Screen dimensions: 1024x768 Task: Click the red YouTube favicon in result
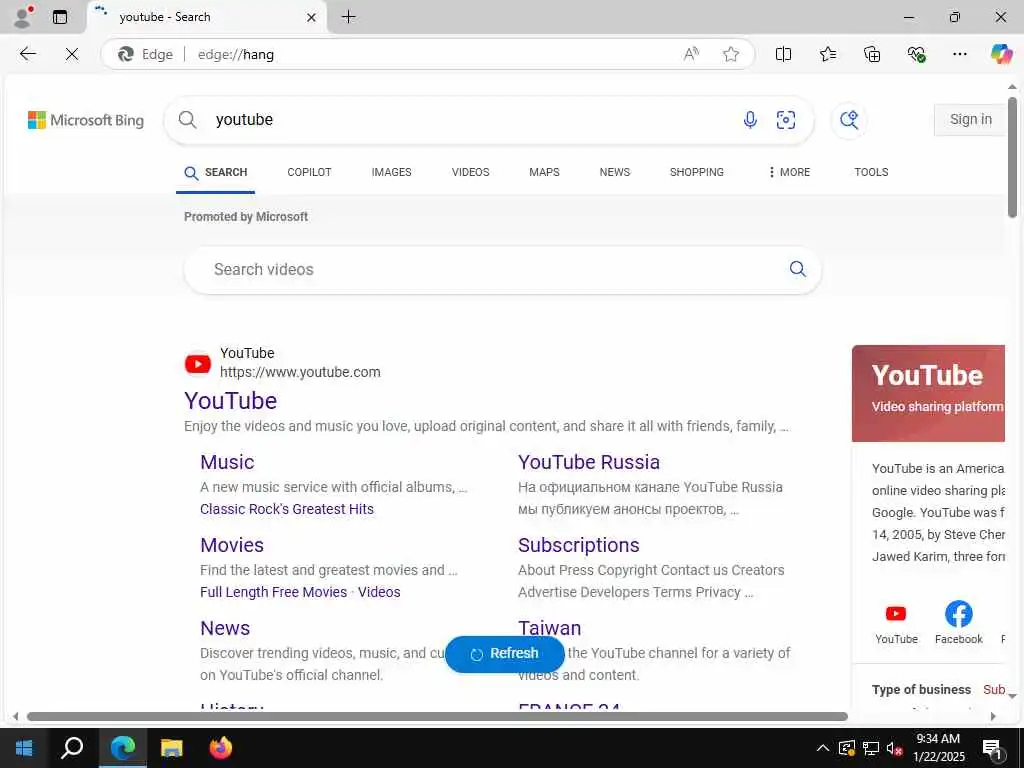point(197,364)
